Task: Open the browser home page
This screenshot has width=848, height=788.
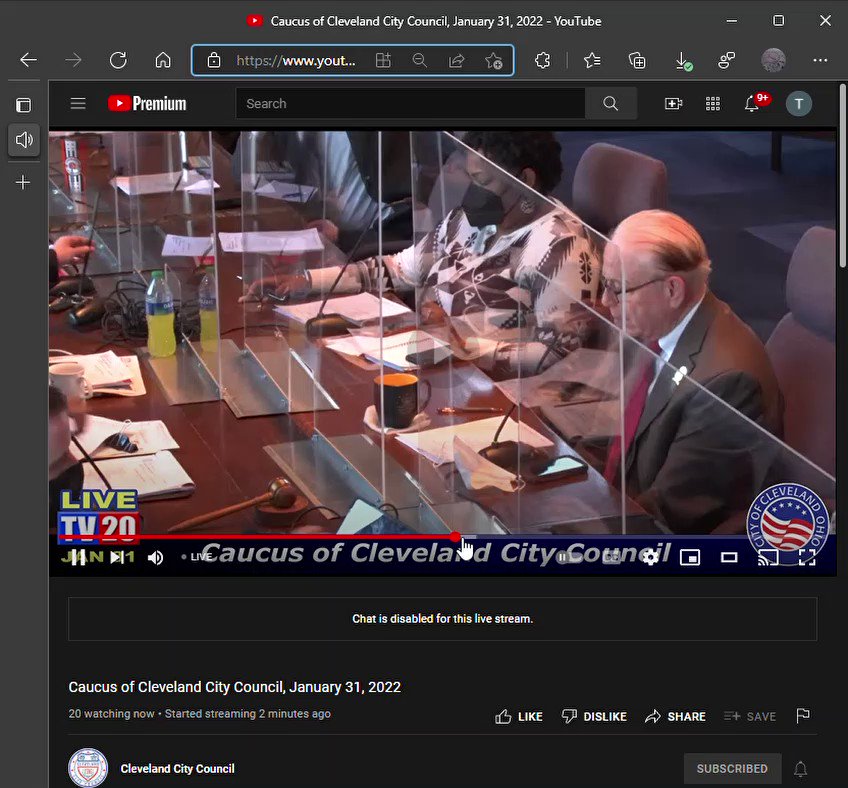Action: click(x=163, y=60)
